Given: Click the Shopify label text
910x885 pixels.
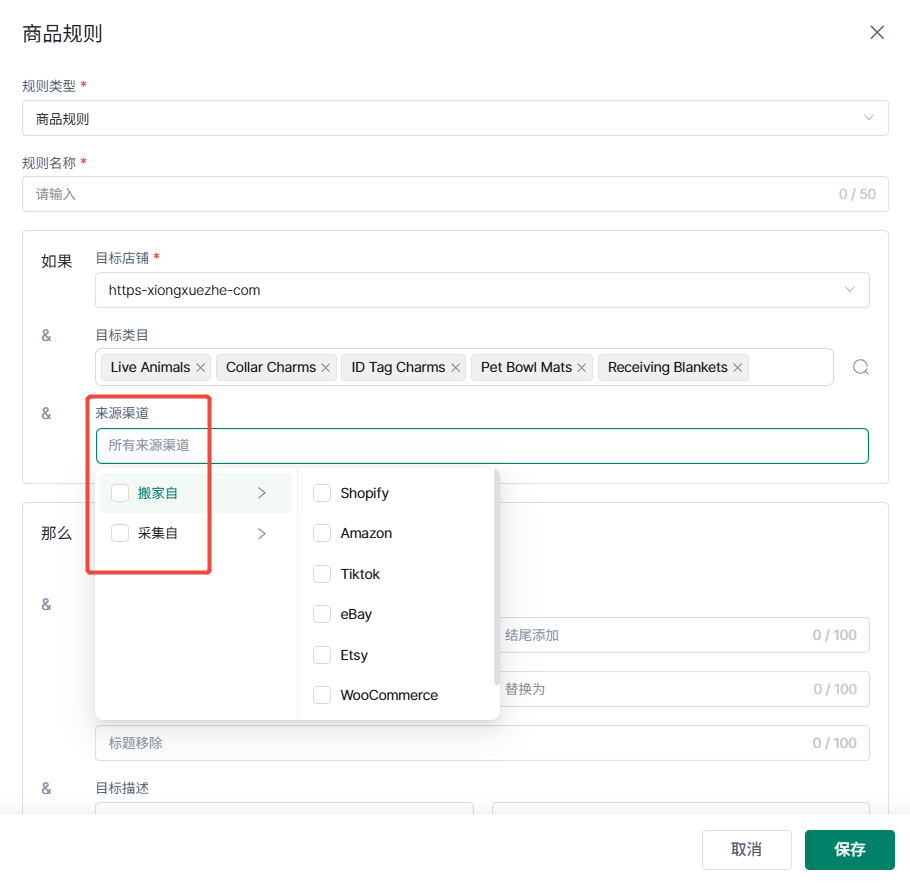Looking at the screenshot, I should (x=364, y=493).
